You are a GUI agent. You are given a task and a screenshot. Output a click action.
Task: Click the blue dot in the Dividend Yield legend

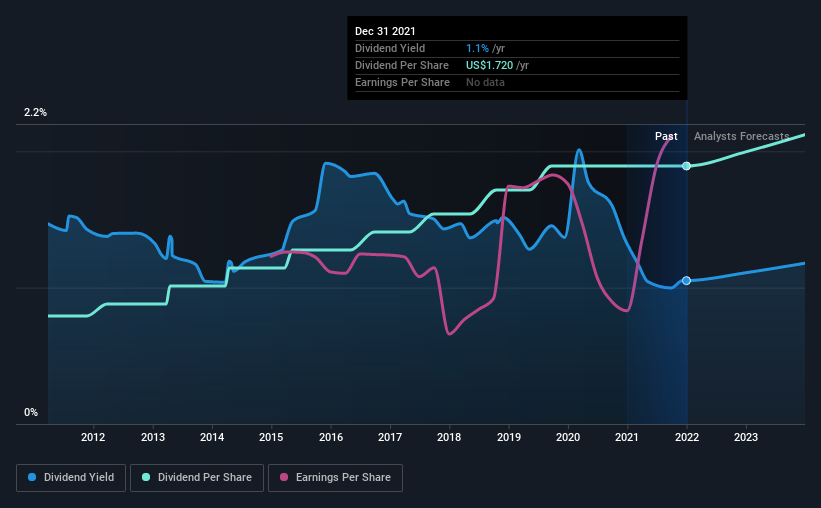pyautogui.click(x=33, y=478)
